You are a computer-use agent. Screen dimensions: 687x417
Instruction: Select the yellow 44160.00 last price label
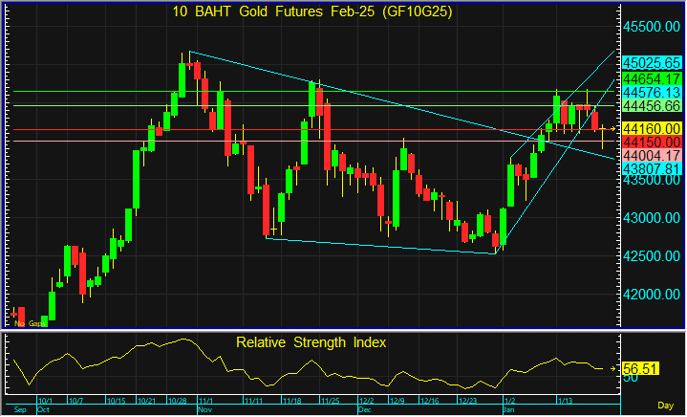(651, 129)
